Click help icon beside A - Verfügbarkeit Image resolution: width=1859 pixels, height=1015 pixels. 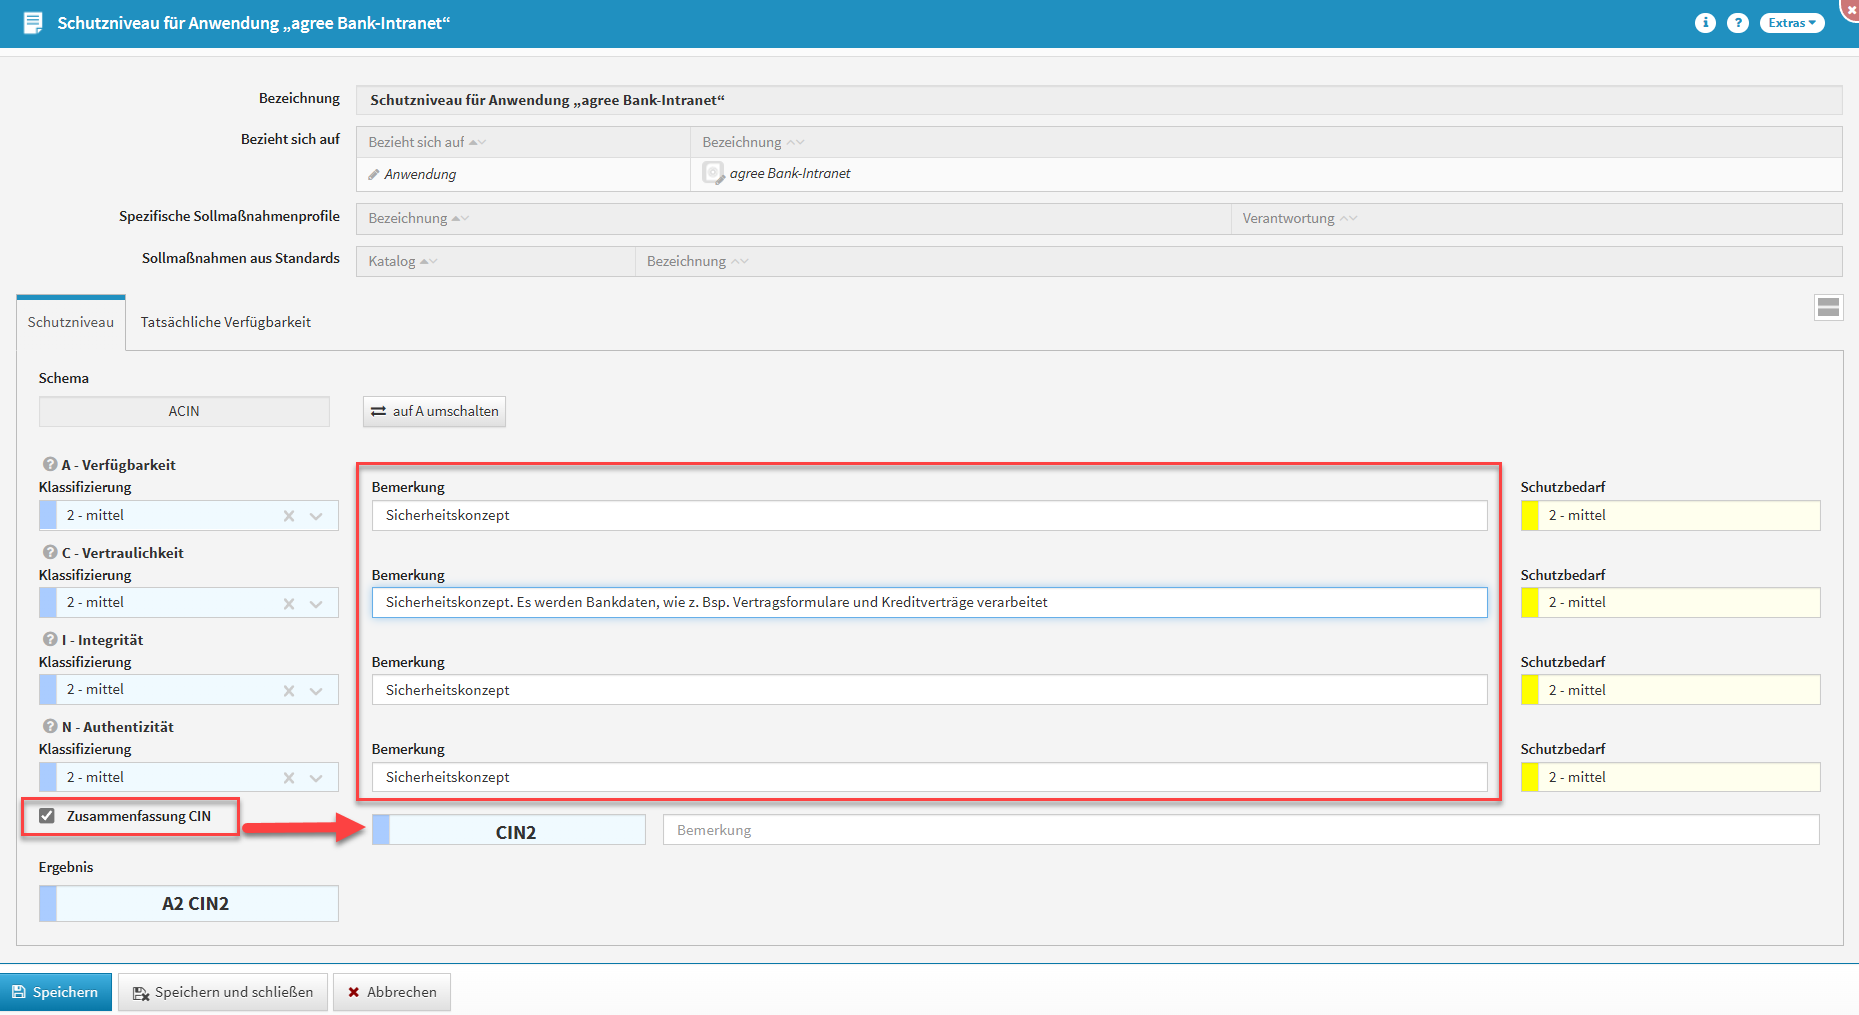49,464
